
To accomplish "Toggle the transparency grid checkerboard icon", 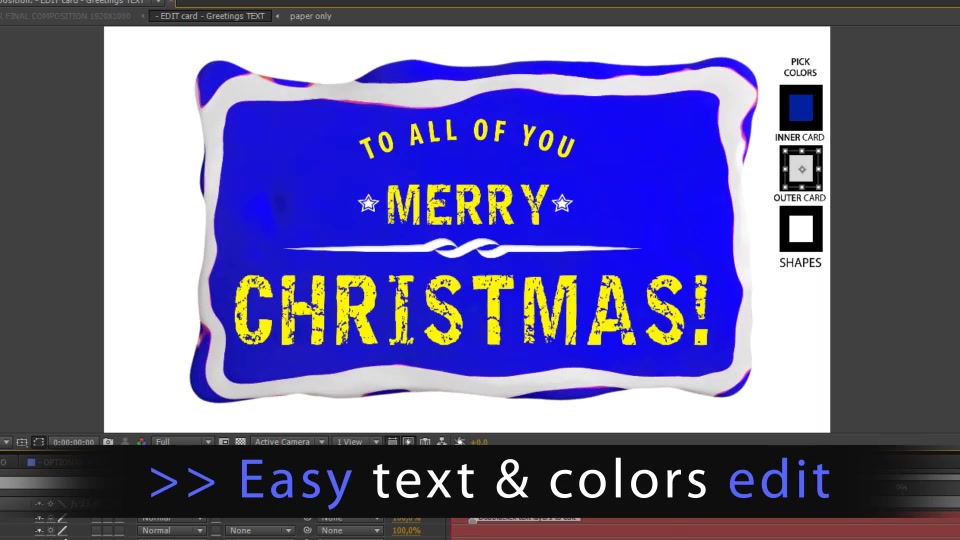I will (241, 441).
